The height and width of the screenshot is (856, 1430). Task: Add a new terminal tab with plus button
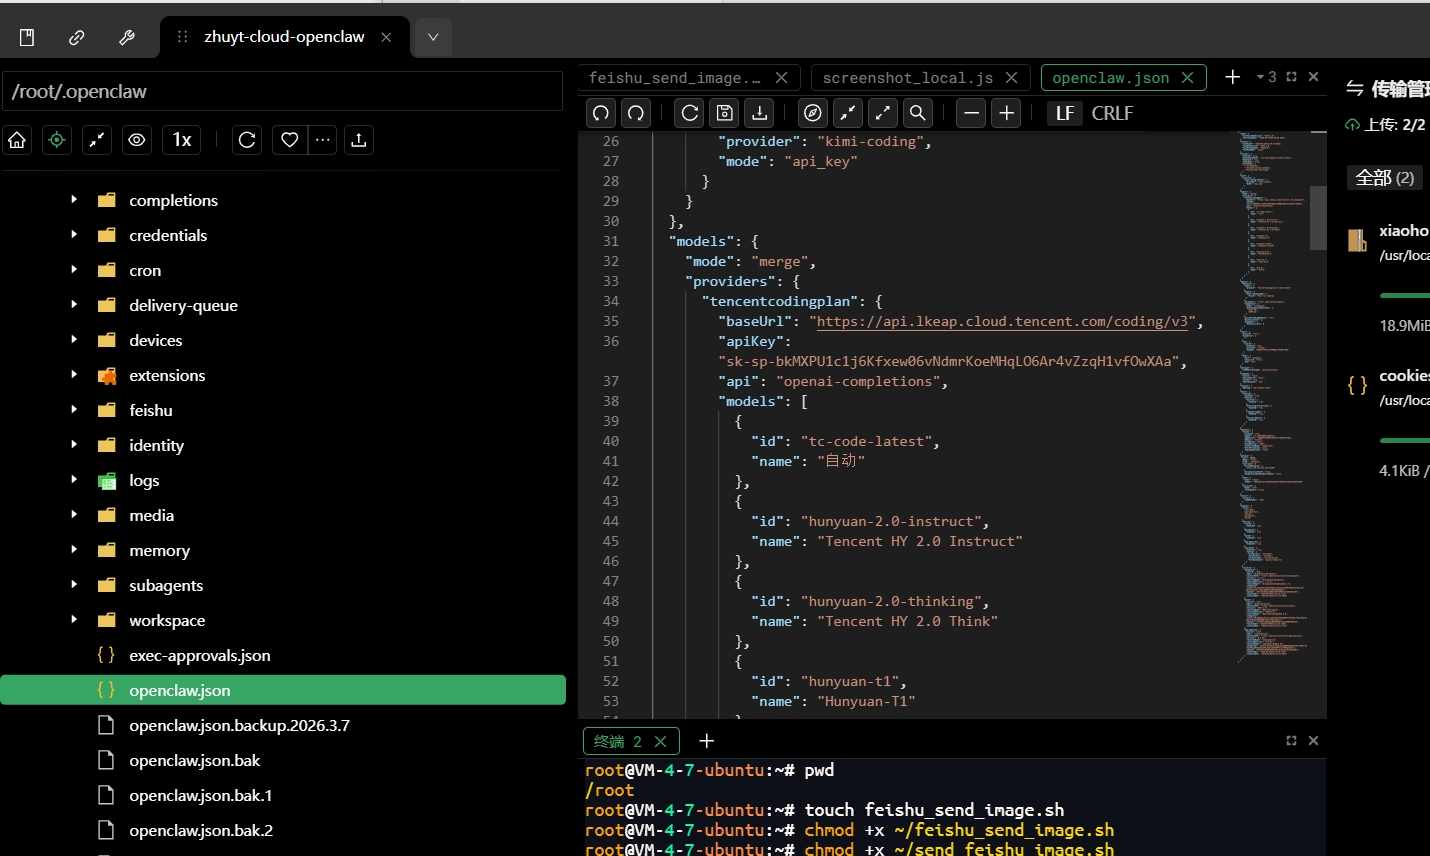tap(707, 741)
